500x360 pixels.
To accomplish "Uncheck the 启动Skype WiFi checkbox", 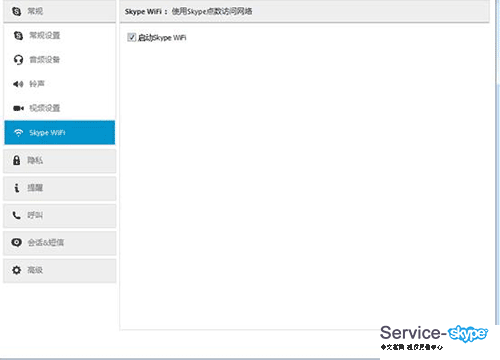I will [131, 37].
